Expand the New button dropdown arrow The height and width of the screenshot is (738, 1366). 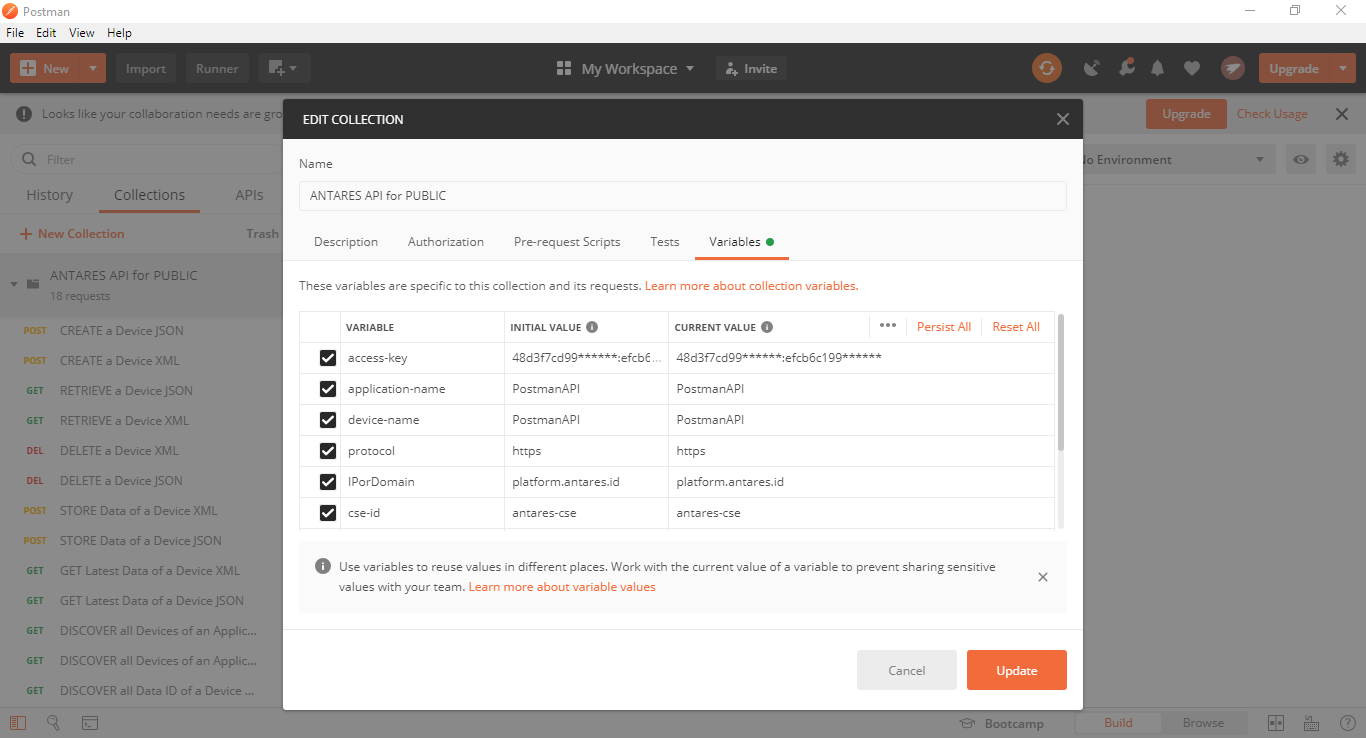click(x=93, y=68)
